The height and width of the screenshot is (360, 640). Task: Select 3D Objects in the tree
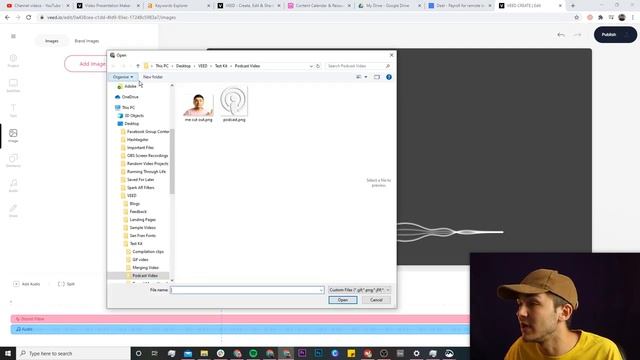(134, 116)
